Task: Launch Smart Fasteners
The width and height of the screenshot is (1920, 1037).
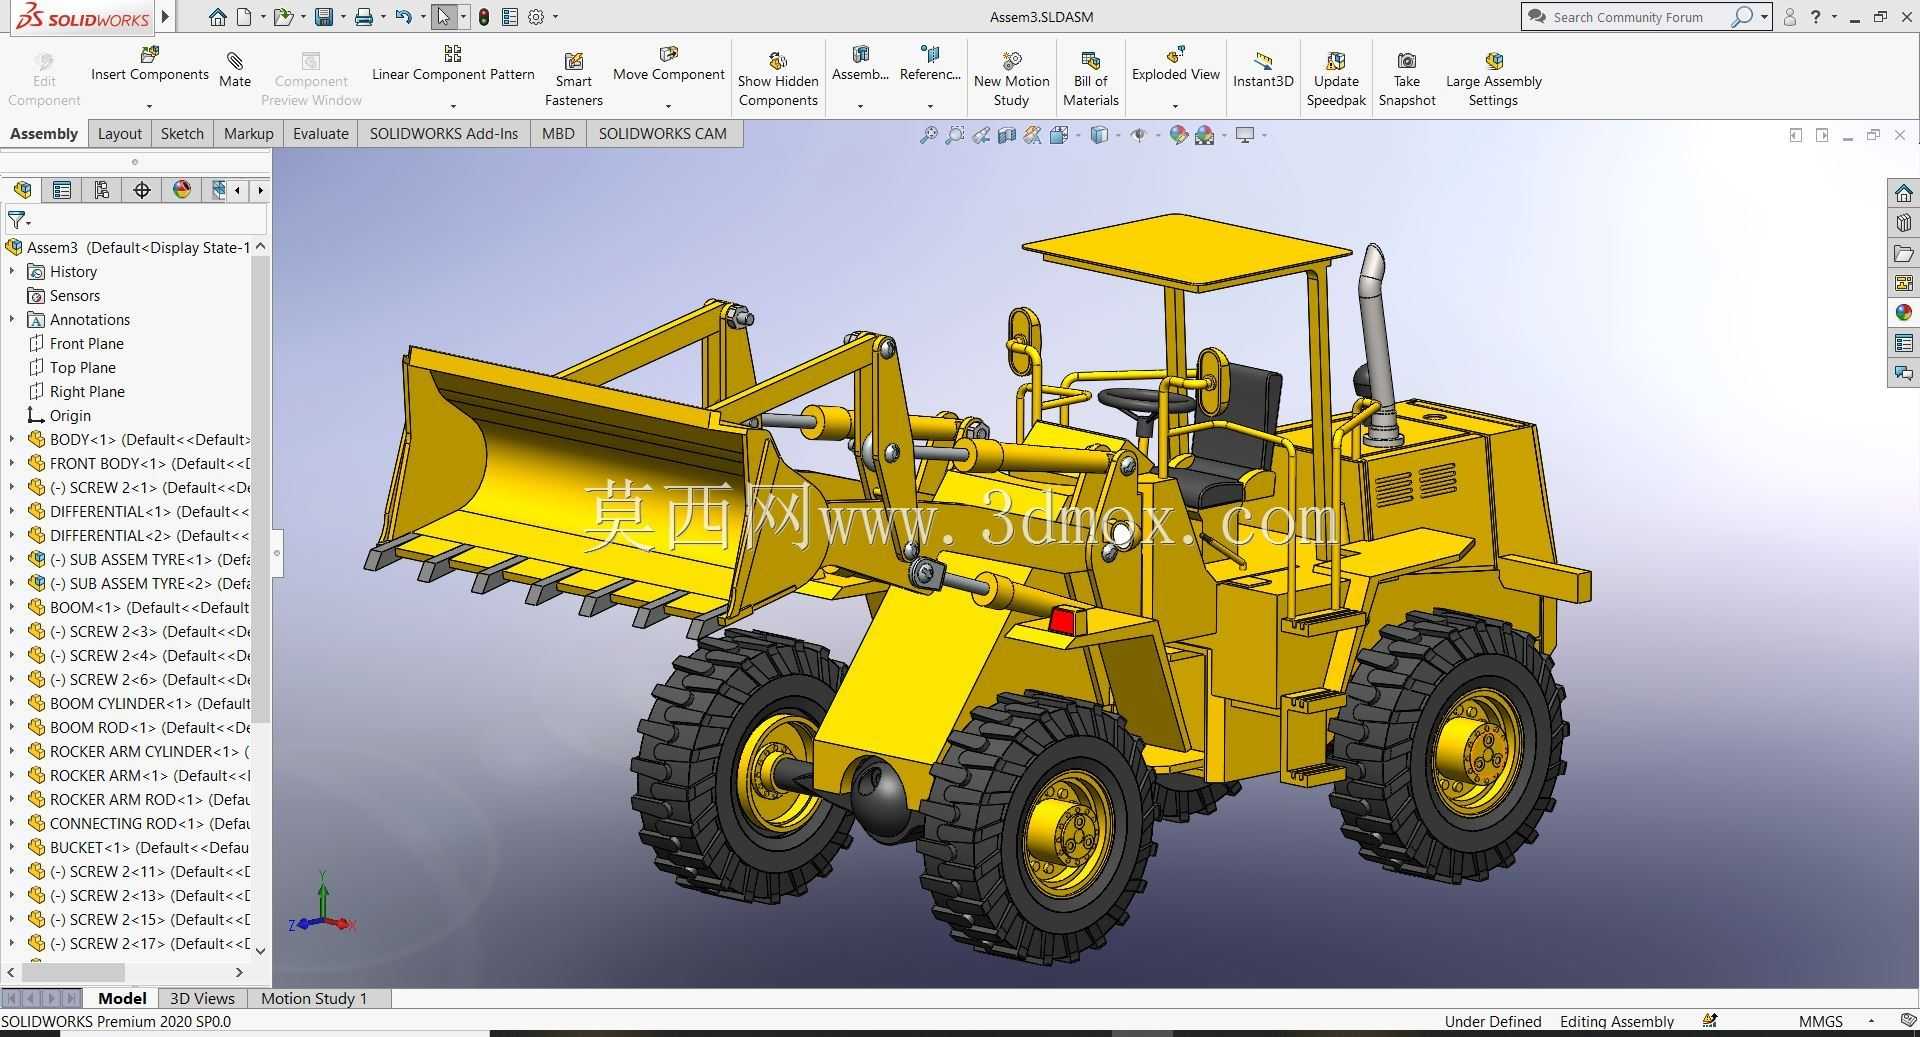Action: point(574,80)
